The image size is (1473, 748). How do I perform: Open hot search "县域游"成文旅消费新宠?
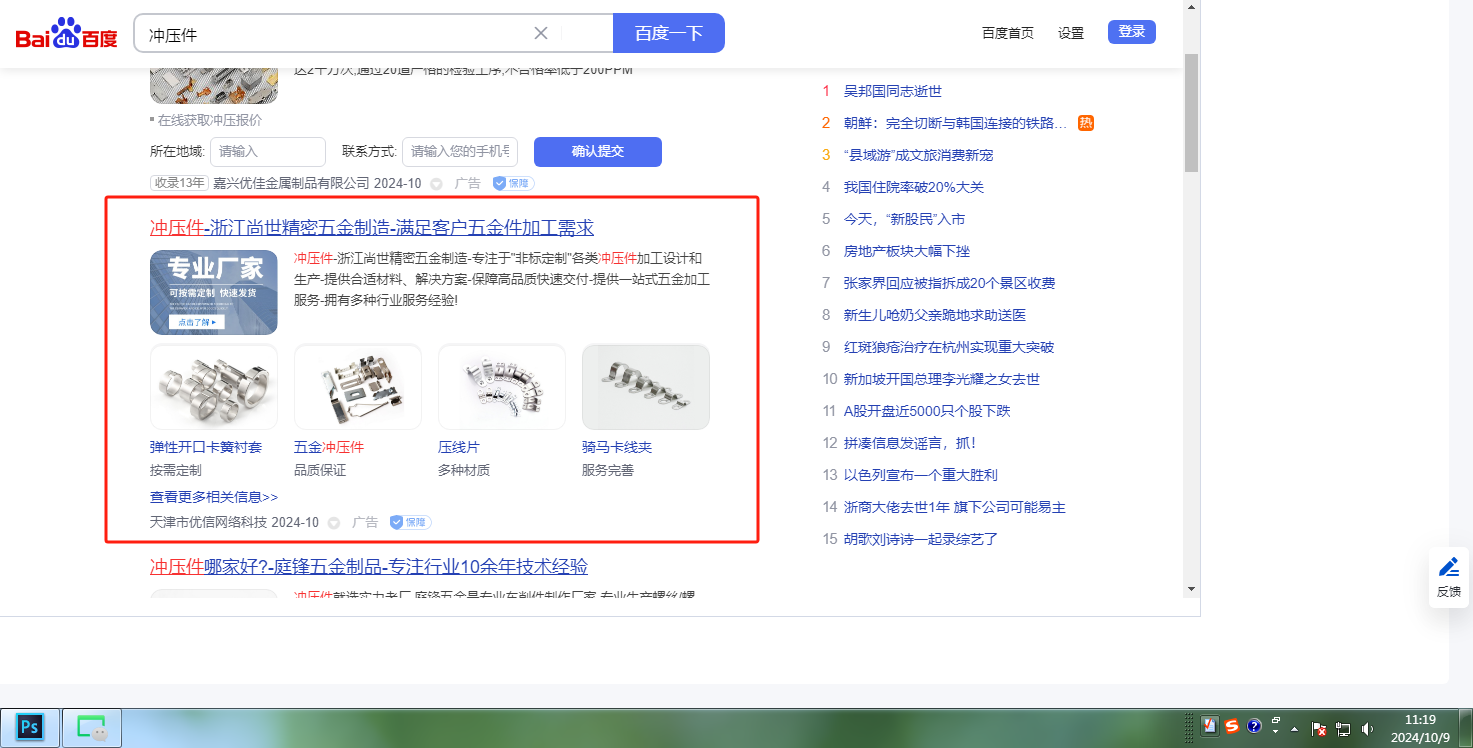918,155
